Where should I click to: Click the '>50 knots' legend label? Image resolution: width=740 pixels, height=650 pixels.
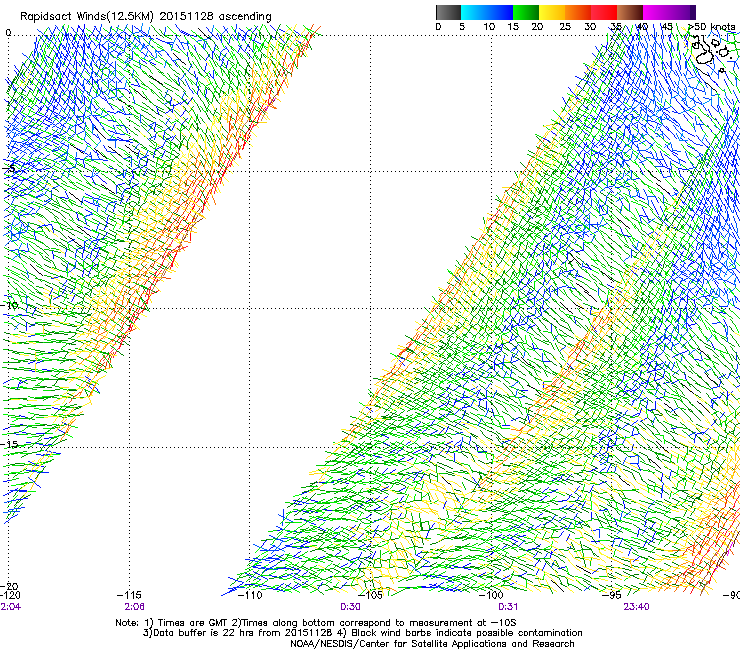tap(711, 27)
